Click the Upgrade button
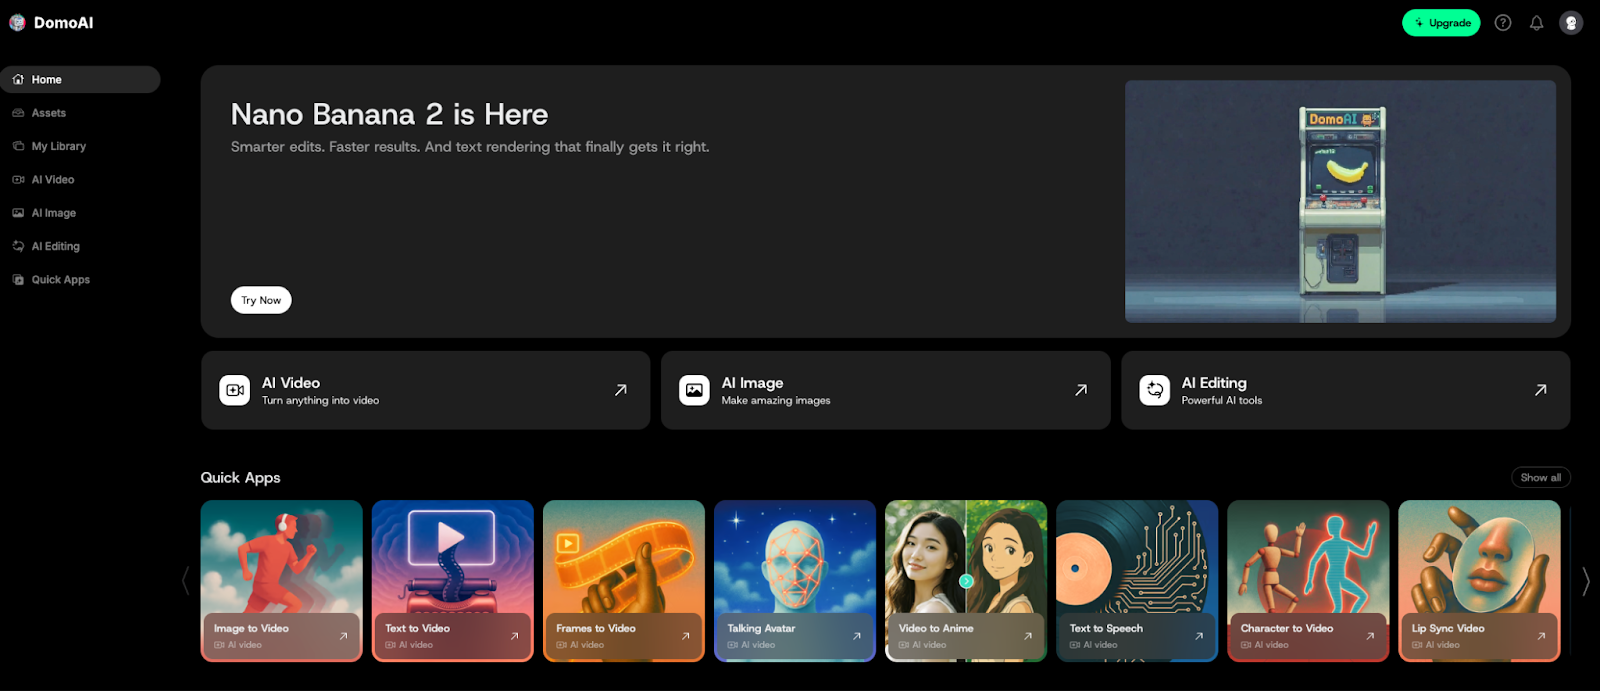This screenshot has height=691, width=1600. pyautogui.click(x=1441, y=23)
